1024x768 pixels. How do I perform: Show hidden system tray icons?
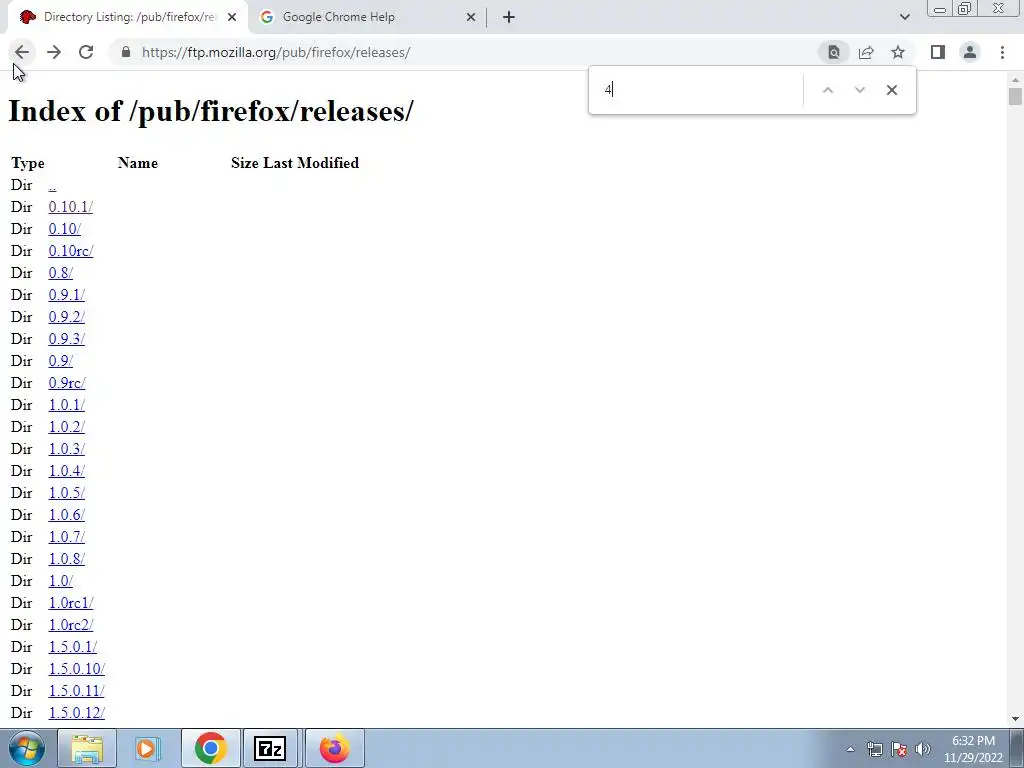coord(850,749)
